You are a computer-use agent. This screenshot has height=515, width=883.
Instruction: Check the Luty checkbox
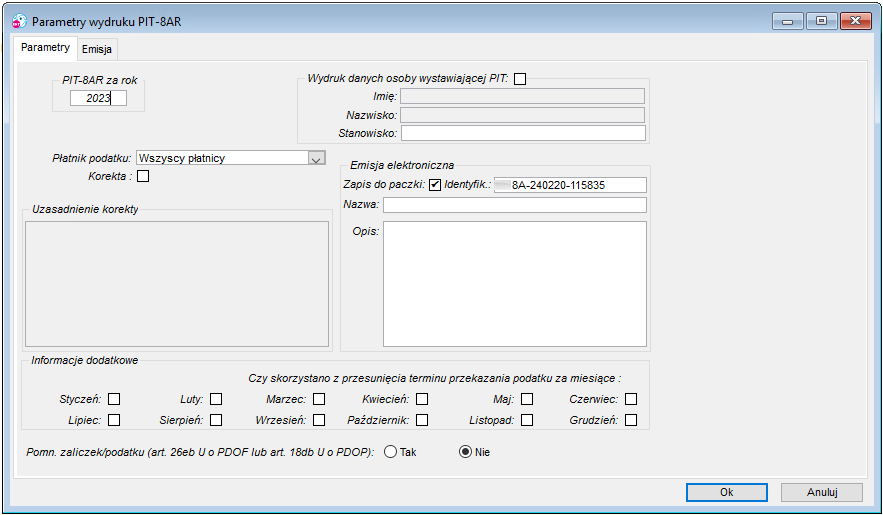click(216, 399)
